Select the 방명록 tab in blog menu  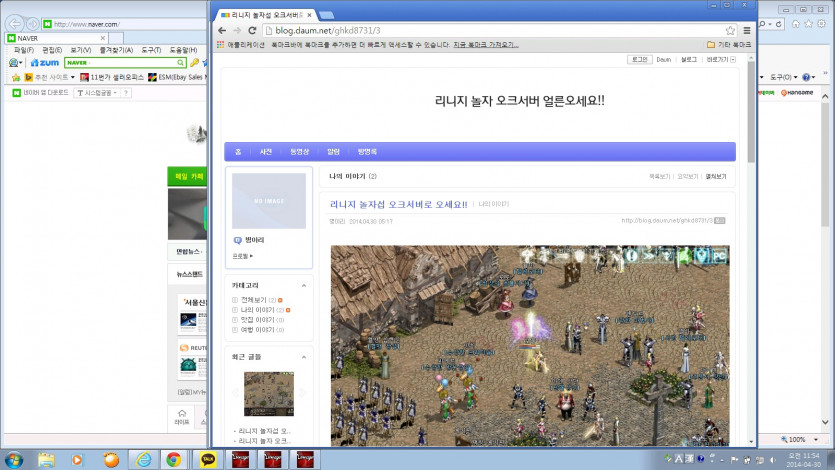pyautogui.click(x=367, y=152)
